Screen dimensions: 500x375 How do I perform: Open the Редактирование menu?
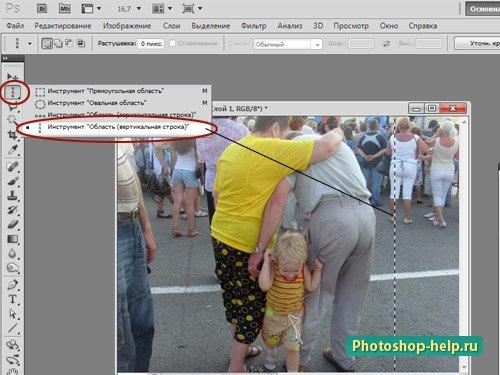(x=63, y=26)
